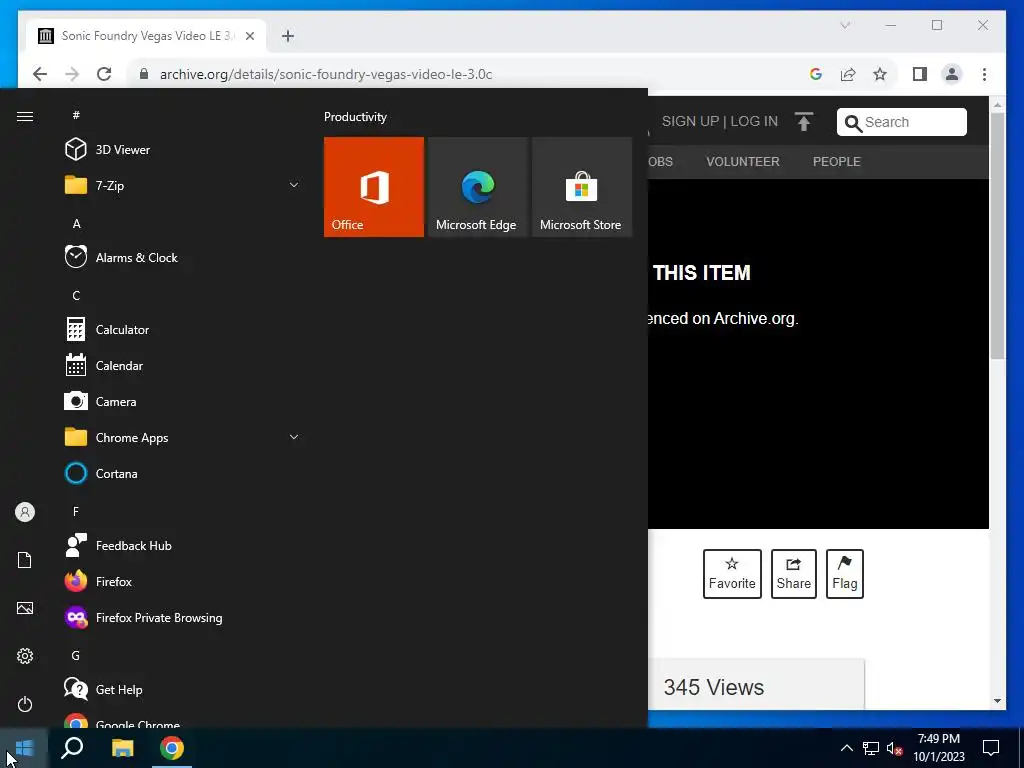1024x768 pixels.
Task: Toggle Chrome side panel
Action: tap(920, 74)
